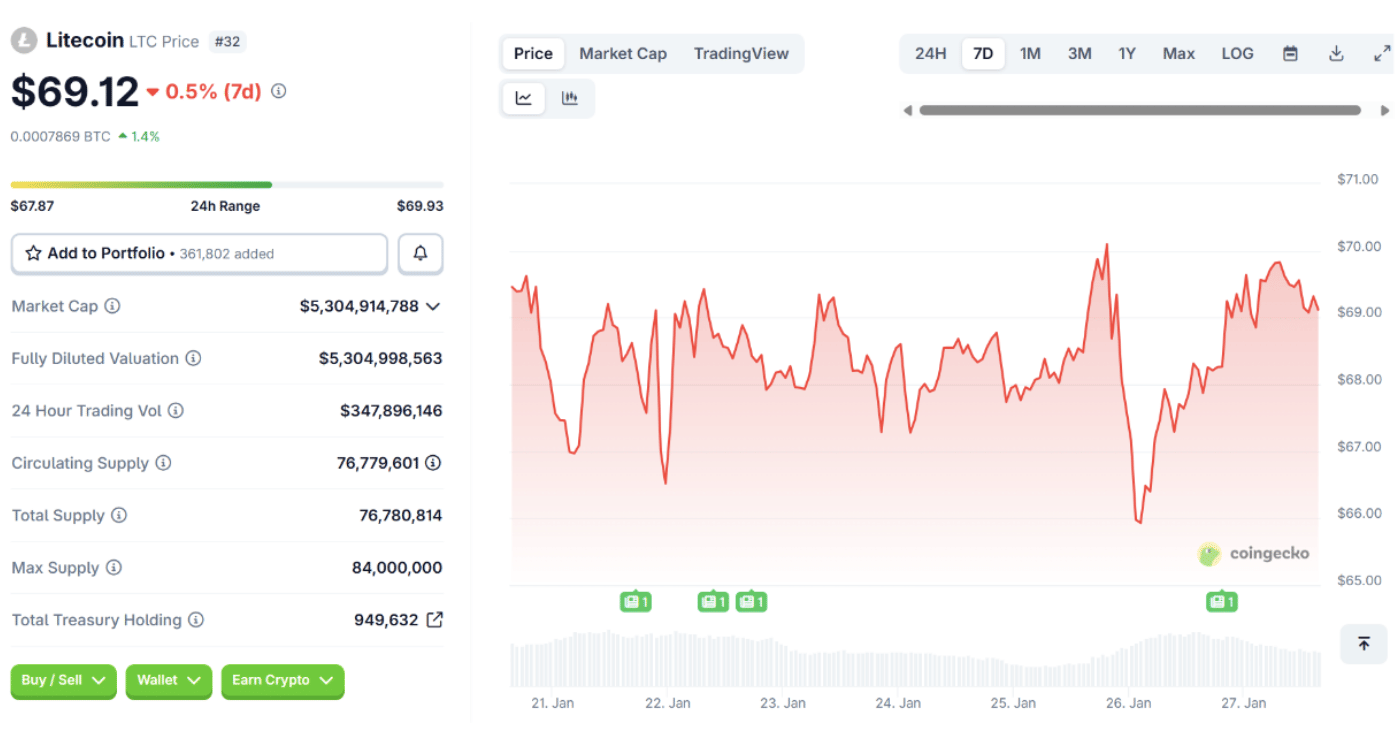Click the Market Cap info icon
Image resolution: width=1395 pixels, height=731 pixels.
click(x=113, y=306)
